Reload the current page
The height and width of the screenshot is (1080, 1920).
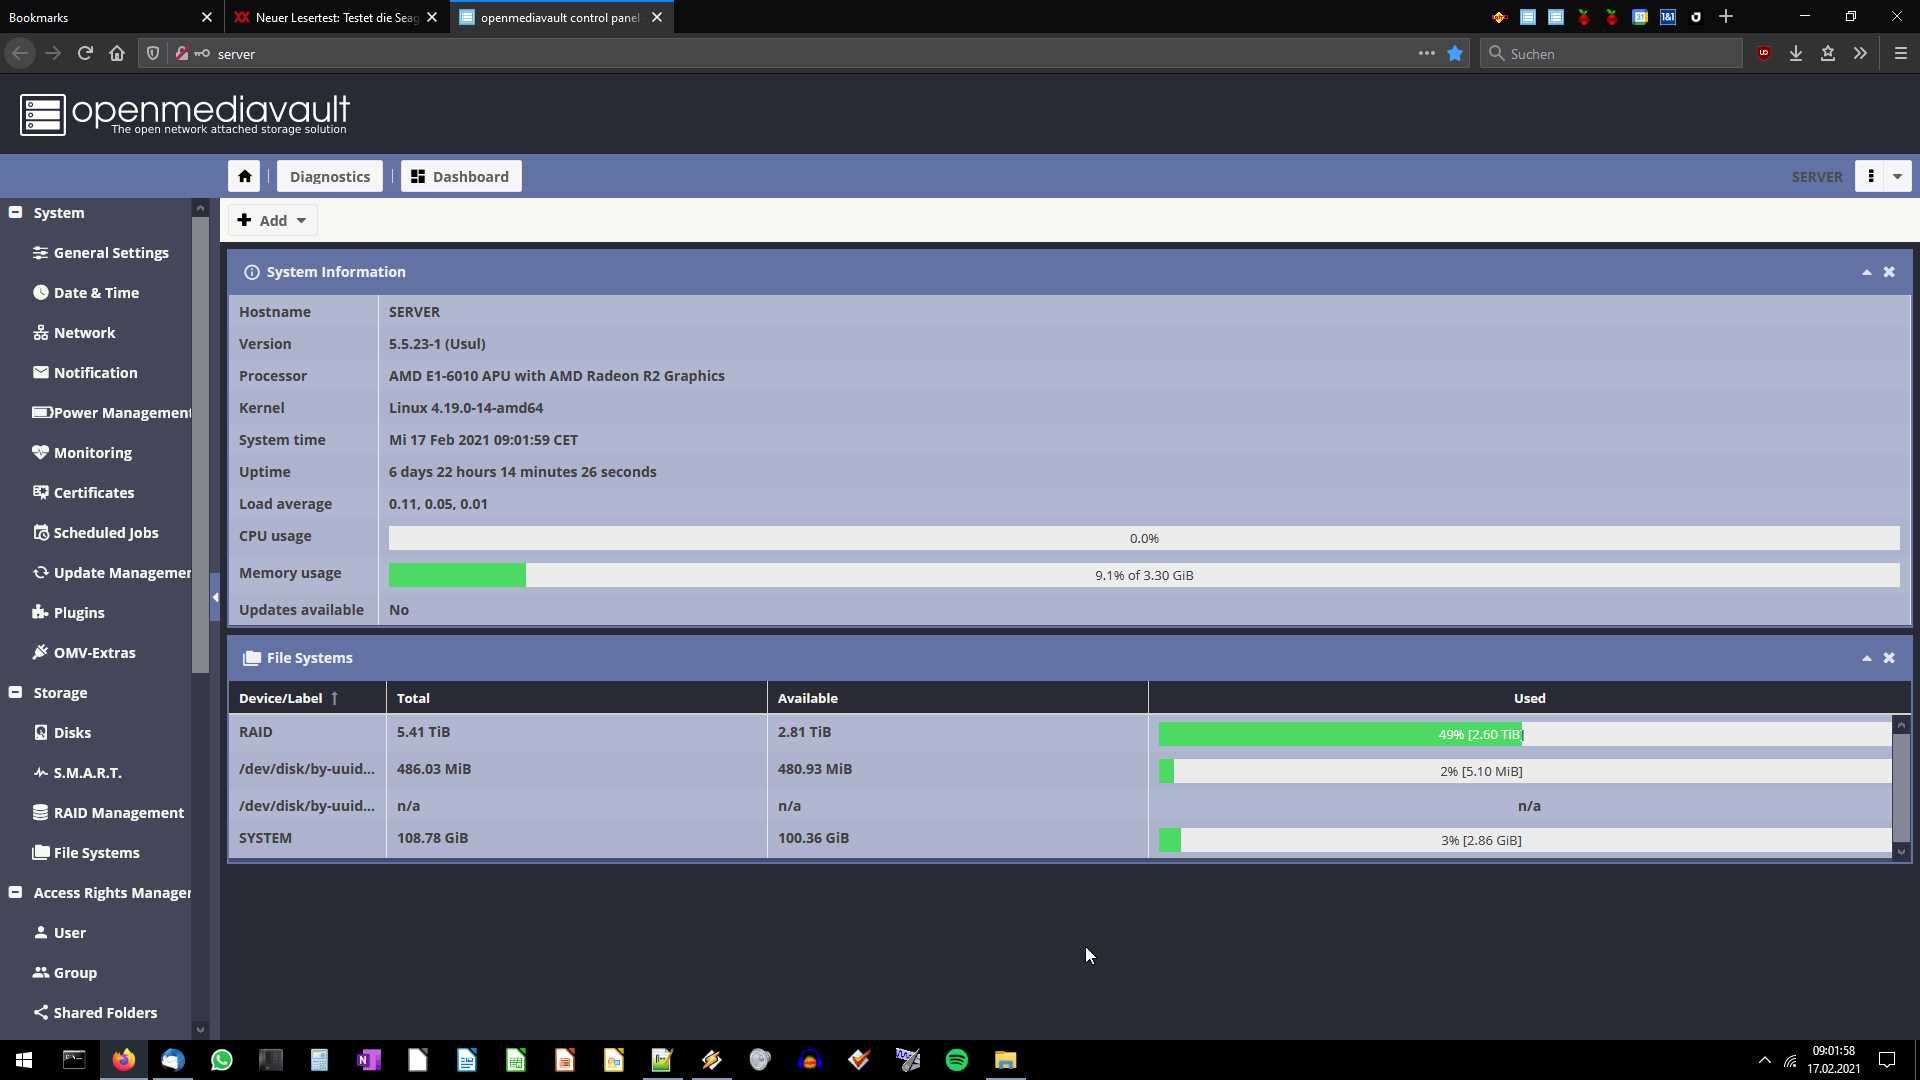pos(85,53)
